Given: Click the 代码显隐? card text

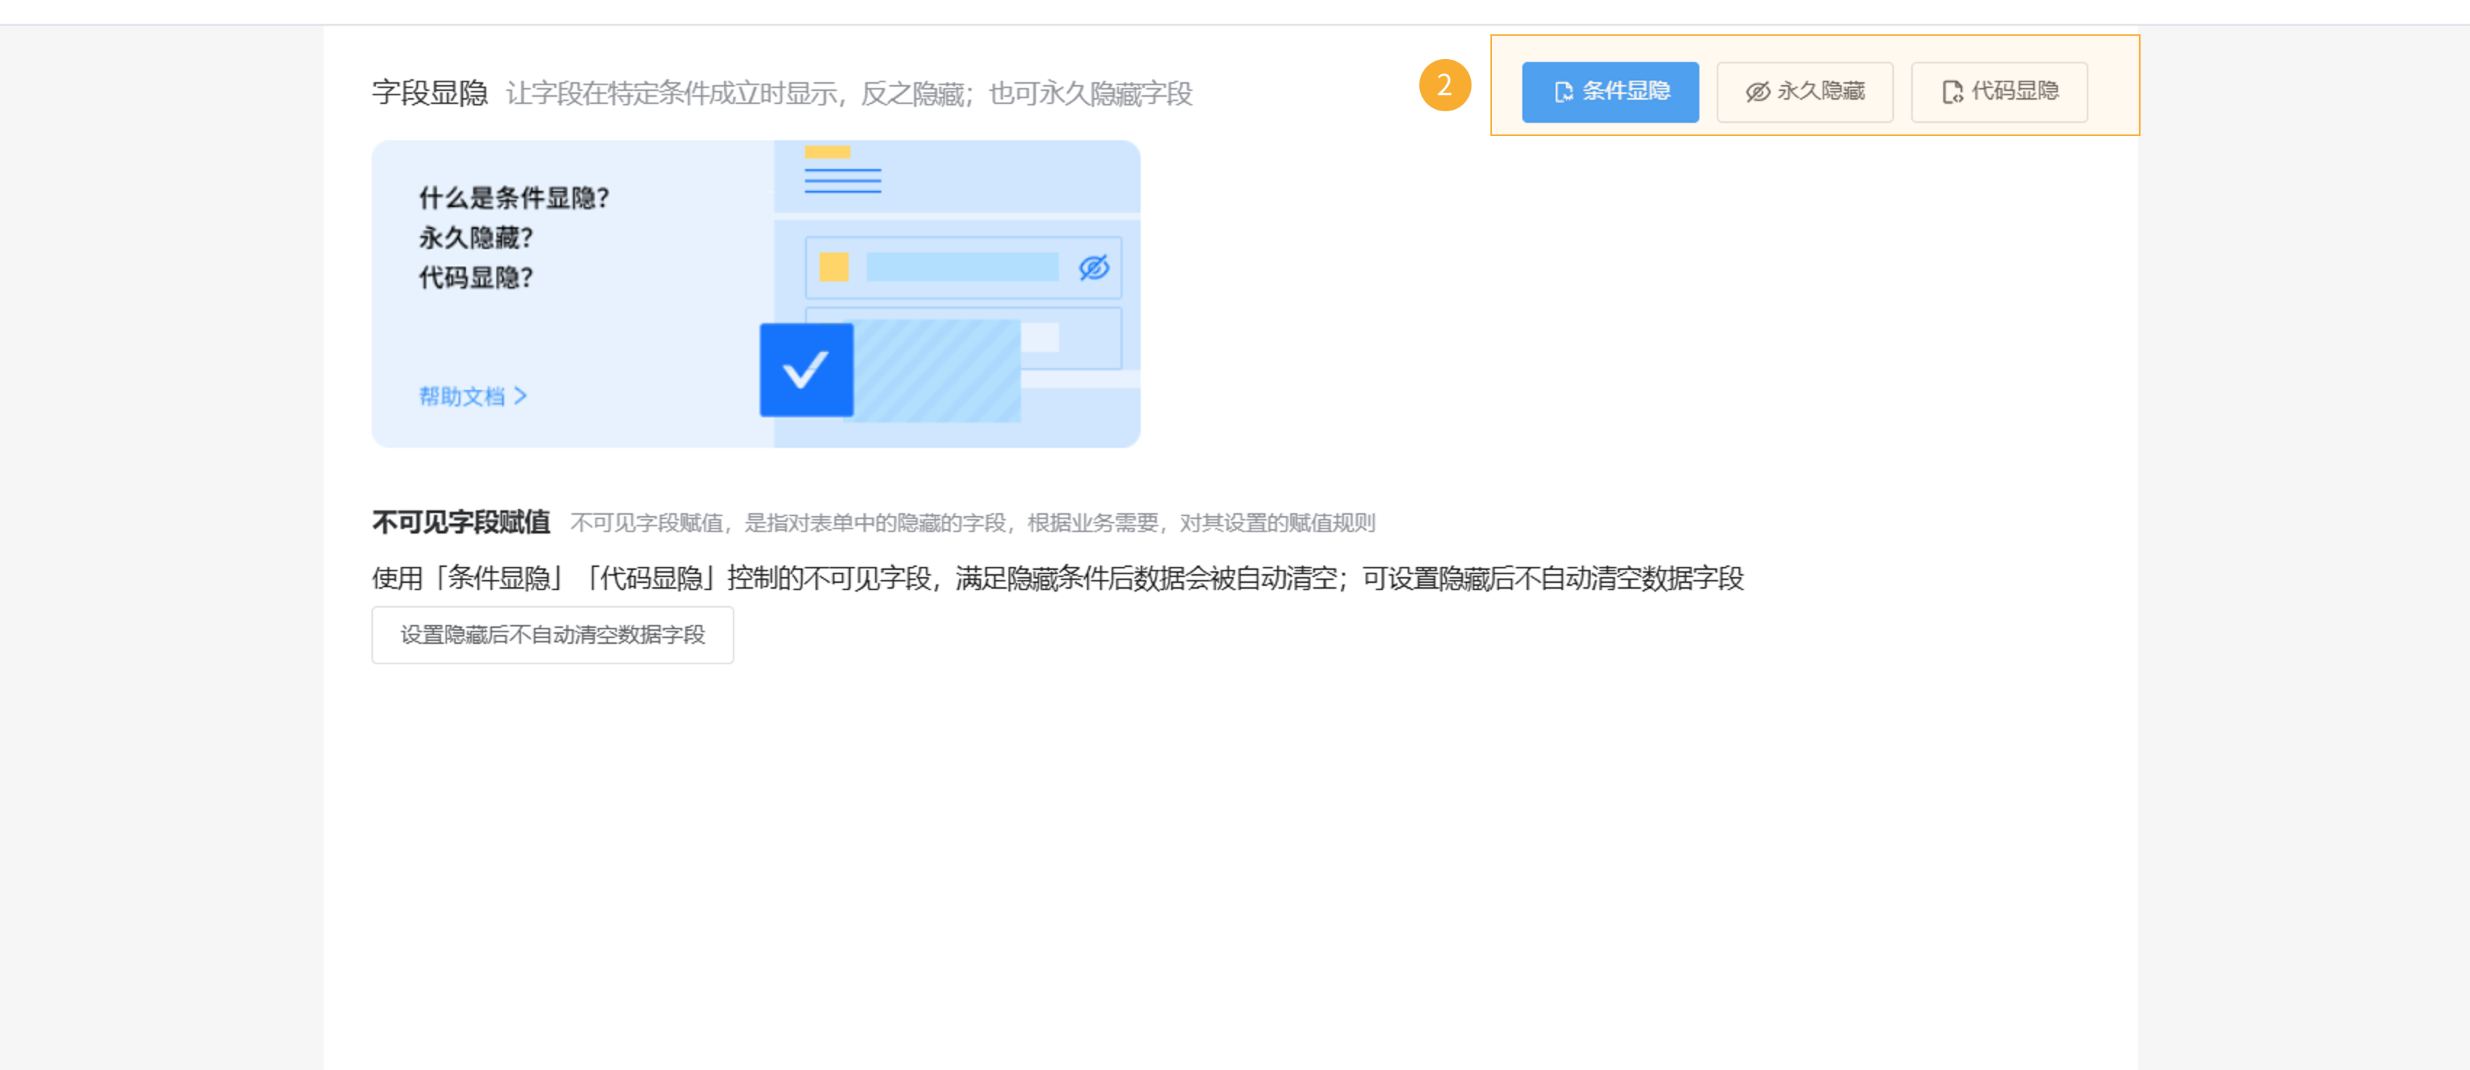Looking at the screenshot, I should [x=476, y=278].
